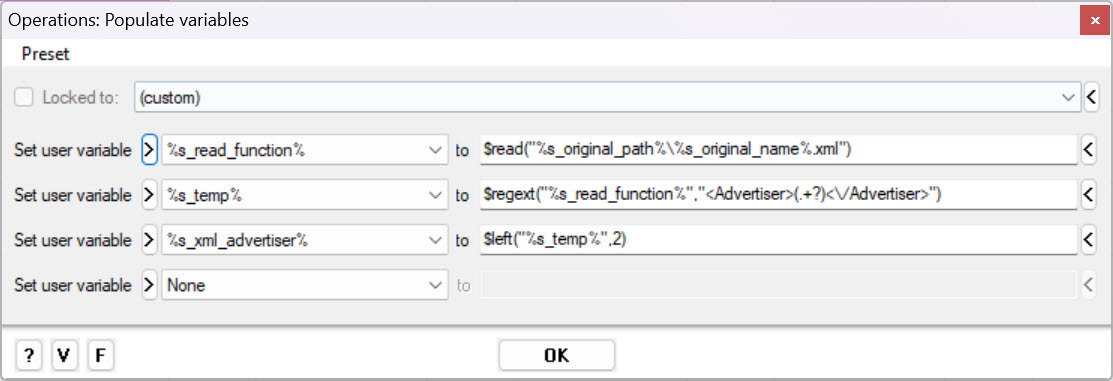Click into the $regext expression text field
1113x381 pixels.
pos(779,195)
